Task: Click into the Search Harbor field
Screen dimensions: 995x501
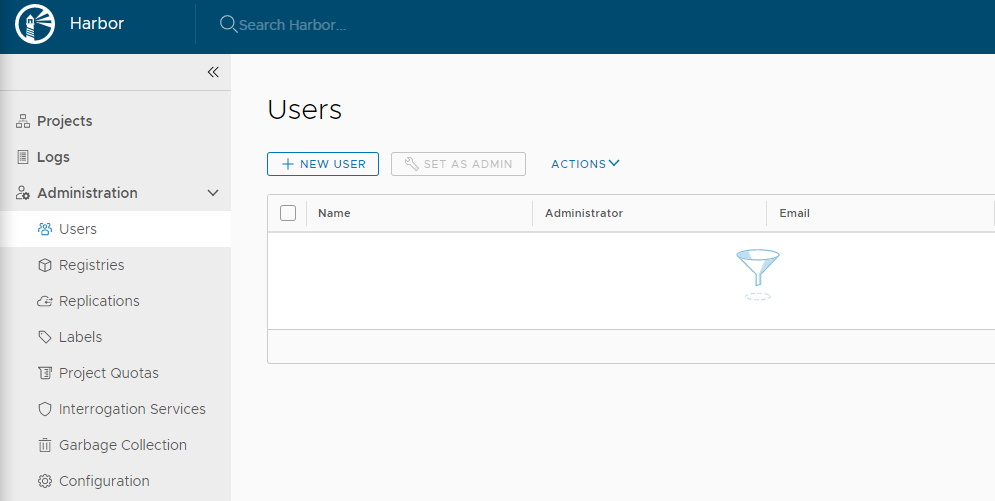Action: pyautogui.click(x=400, y=25)
